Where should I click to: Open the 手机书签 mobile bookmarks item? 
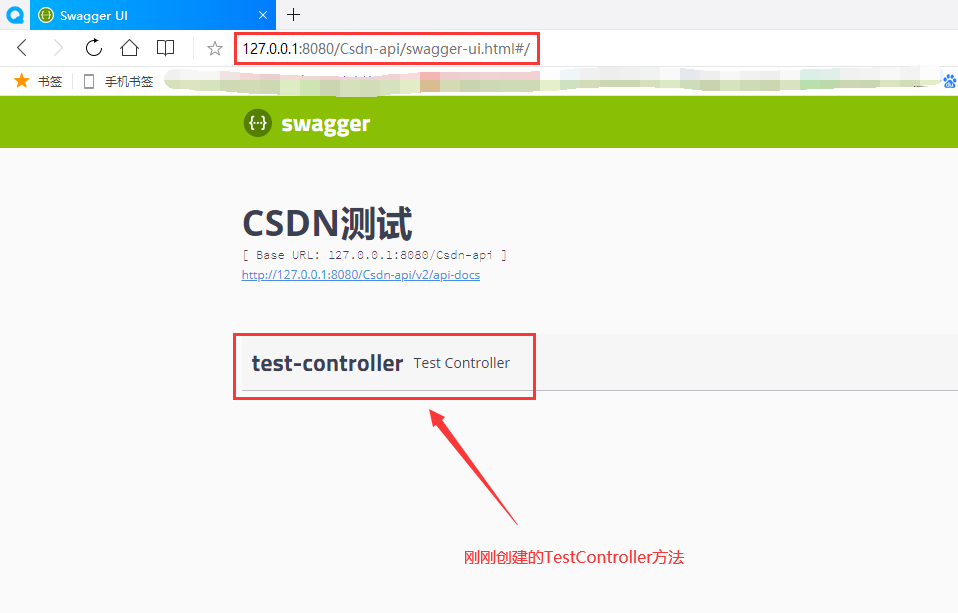coord(118,81)
